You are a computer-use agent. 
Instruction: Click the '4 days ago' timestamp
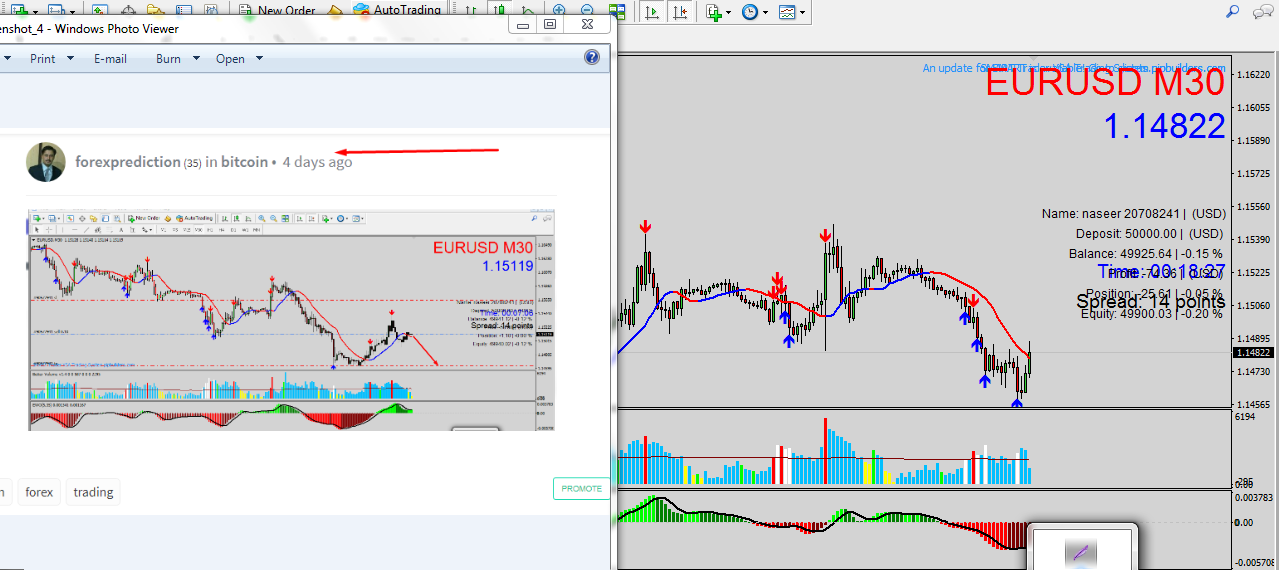point(317,161)
